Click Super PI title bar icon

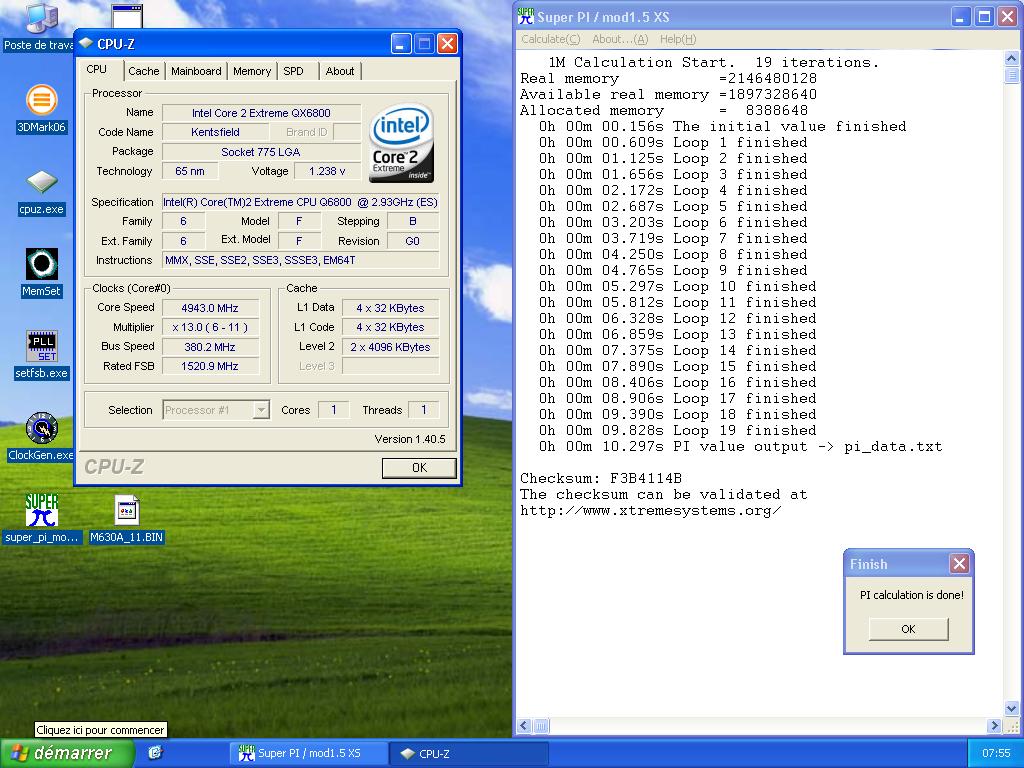(x=525, y=16)
